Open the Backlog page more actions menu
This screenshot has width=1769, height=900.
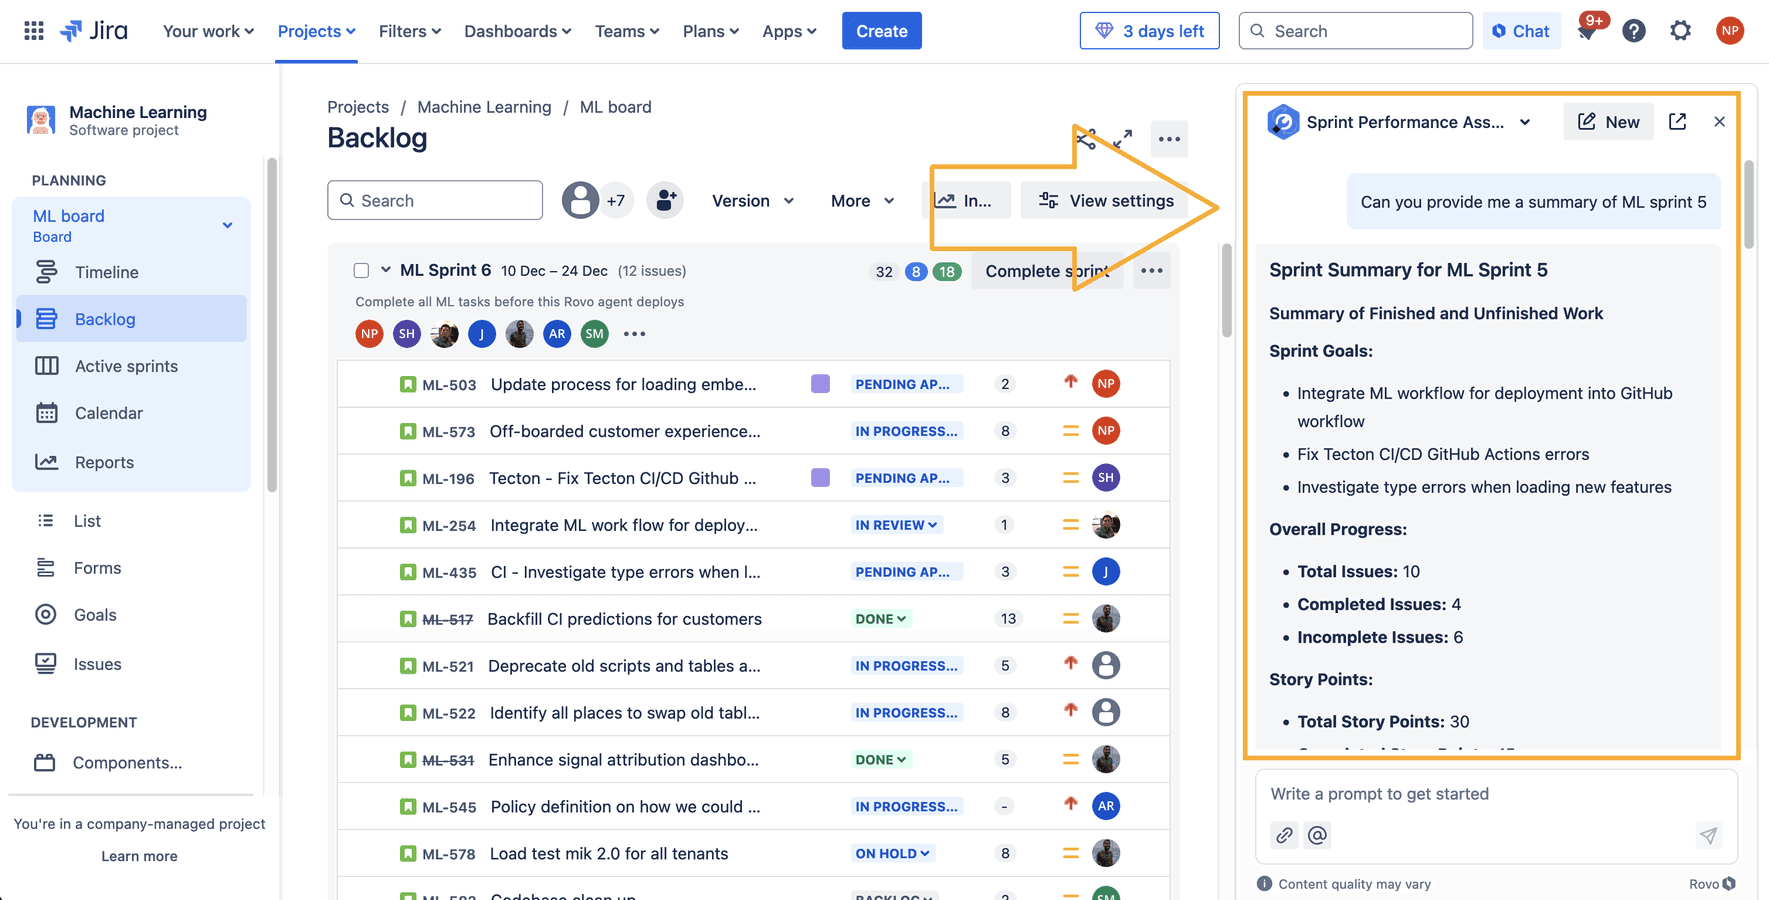(x=1169, y=139)
